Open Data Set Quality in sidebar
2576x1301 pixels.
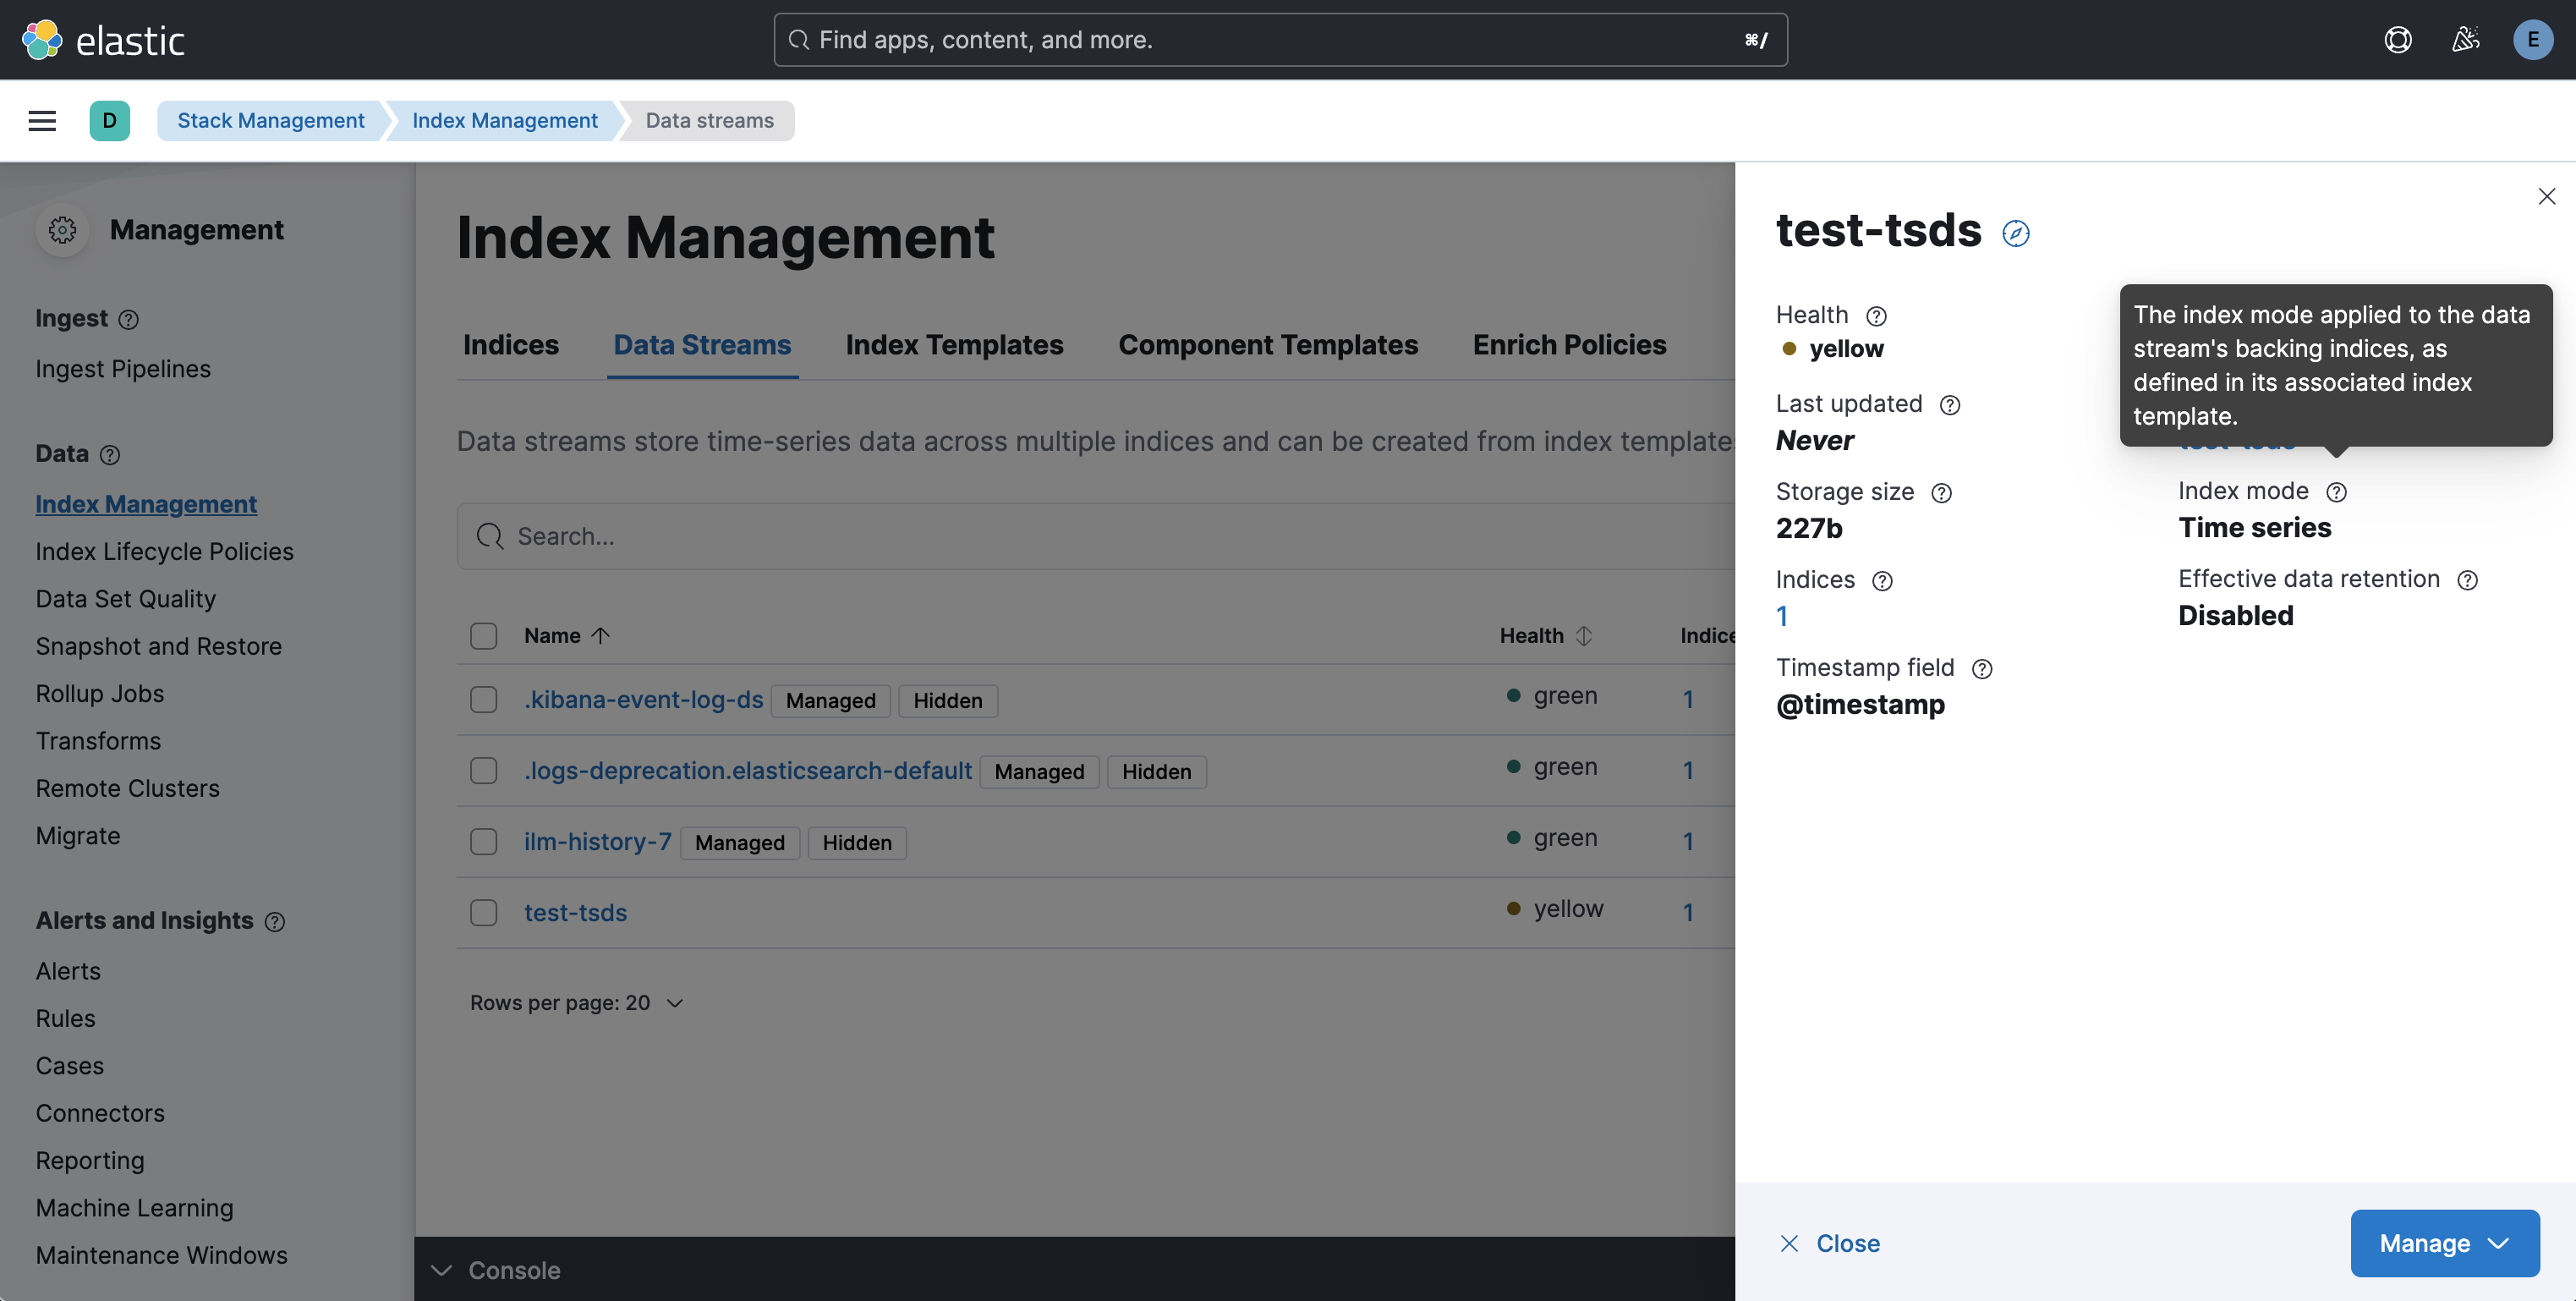[126, 599]
